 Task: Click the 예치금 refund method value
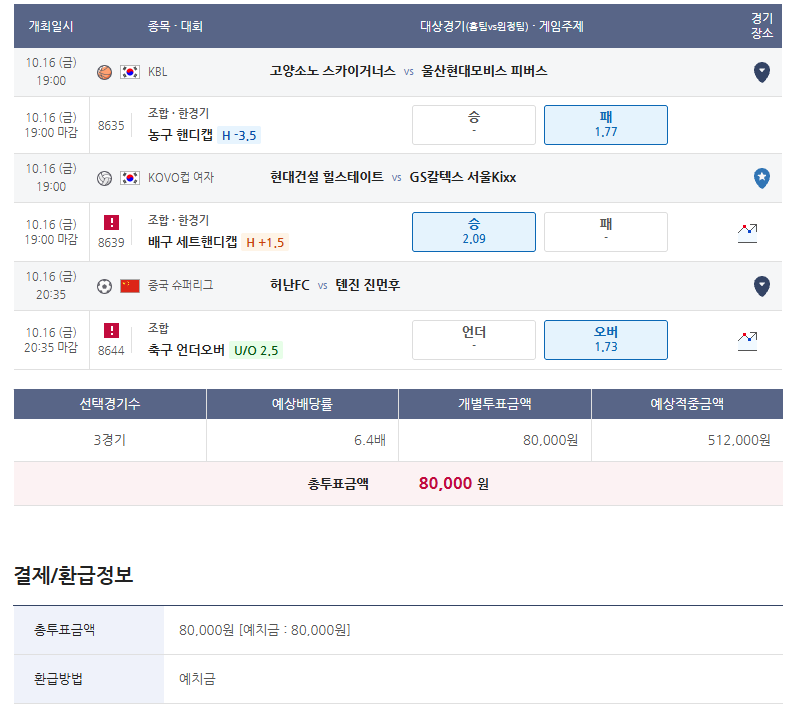(x=197, y=679)
